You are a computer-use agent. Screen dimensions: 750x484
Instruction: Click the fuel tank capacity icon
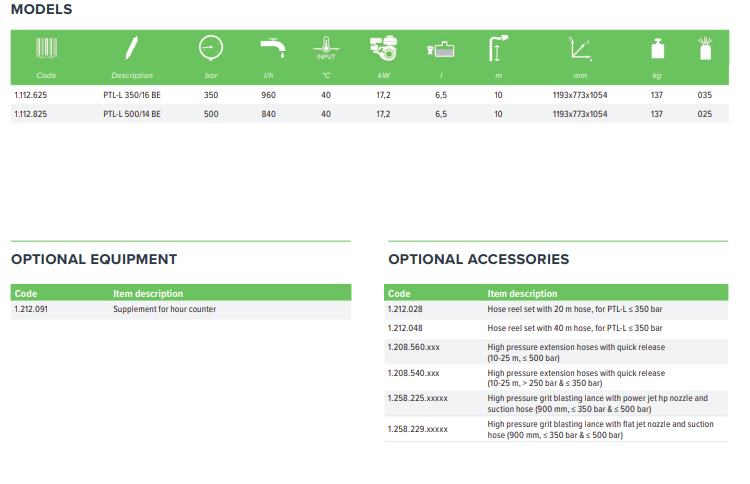(441, 48)
